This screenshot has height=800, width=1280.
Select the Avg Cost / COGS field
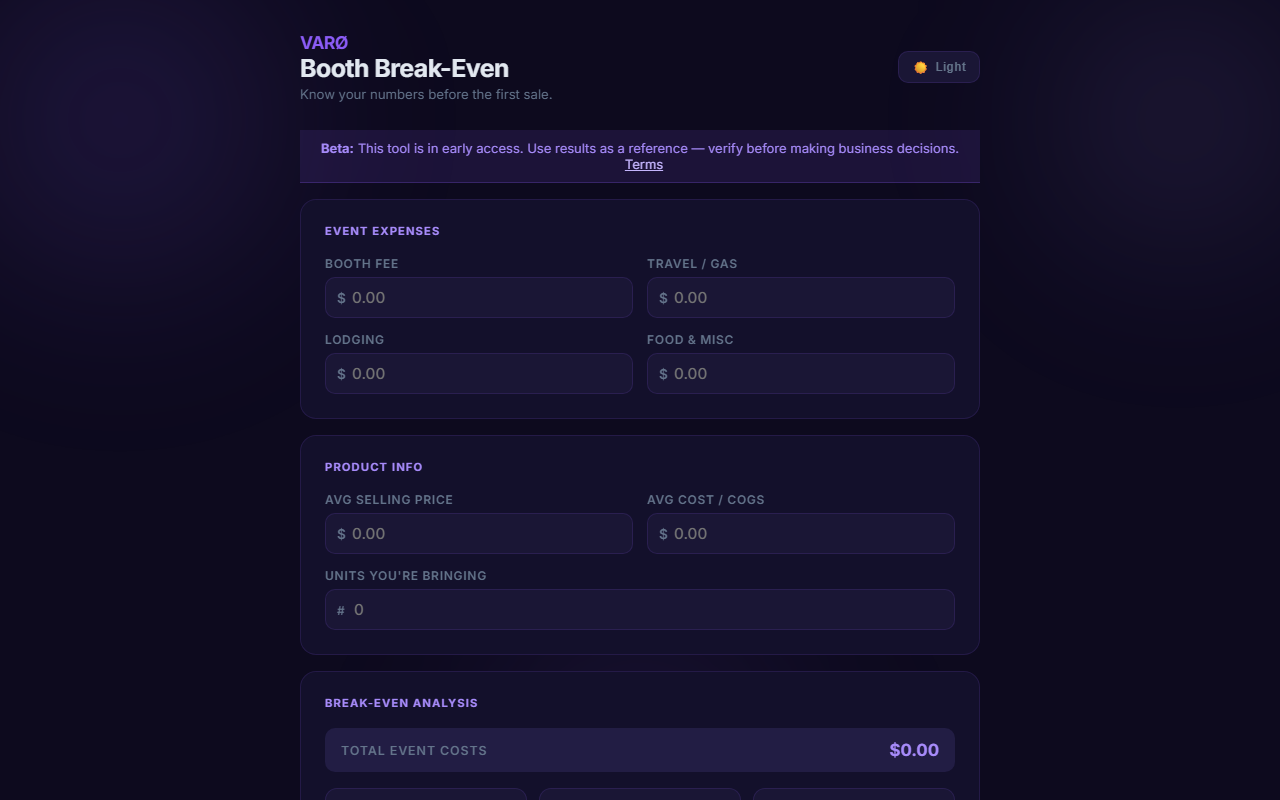pyautogui.click(x=801, y=534)
